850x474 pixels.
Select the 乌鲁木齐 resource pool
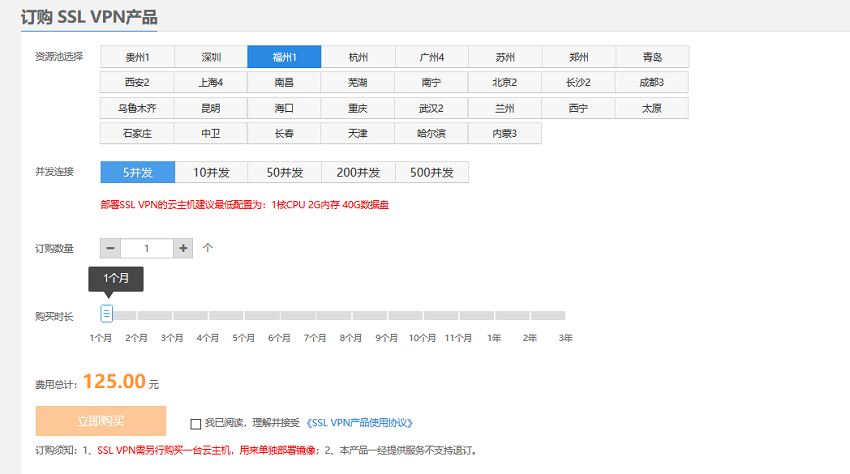tap(137, 108)
